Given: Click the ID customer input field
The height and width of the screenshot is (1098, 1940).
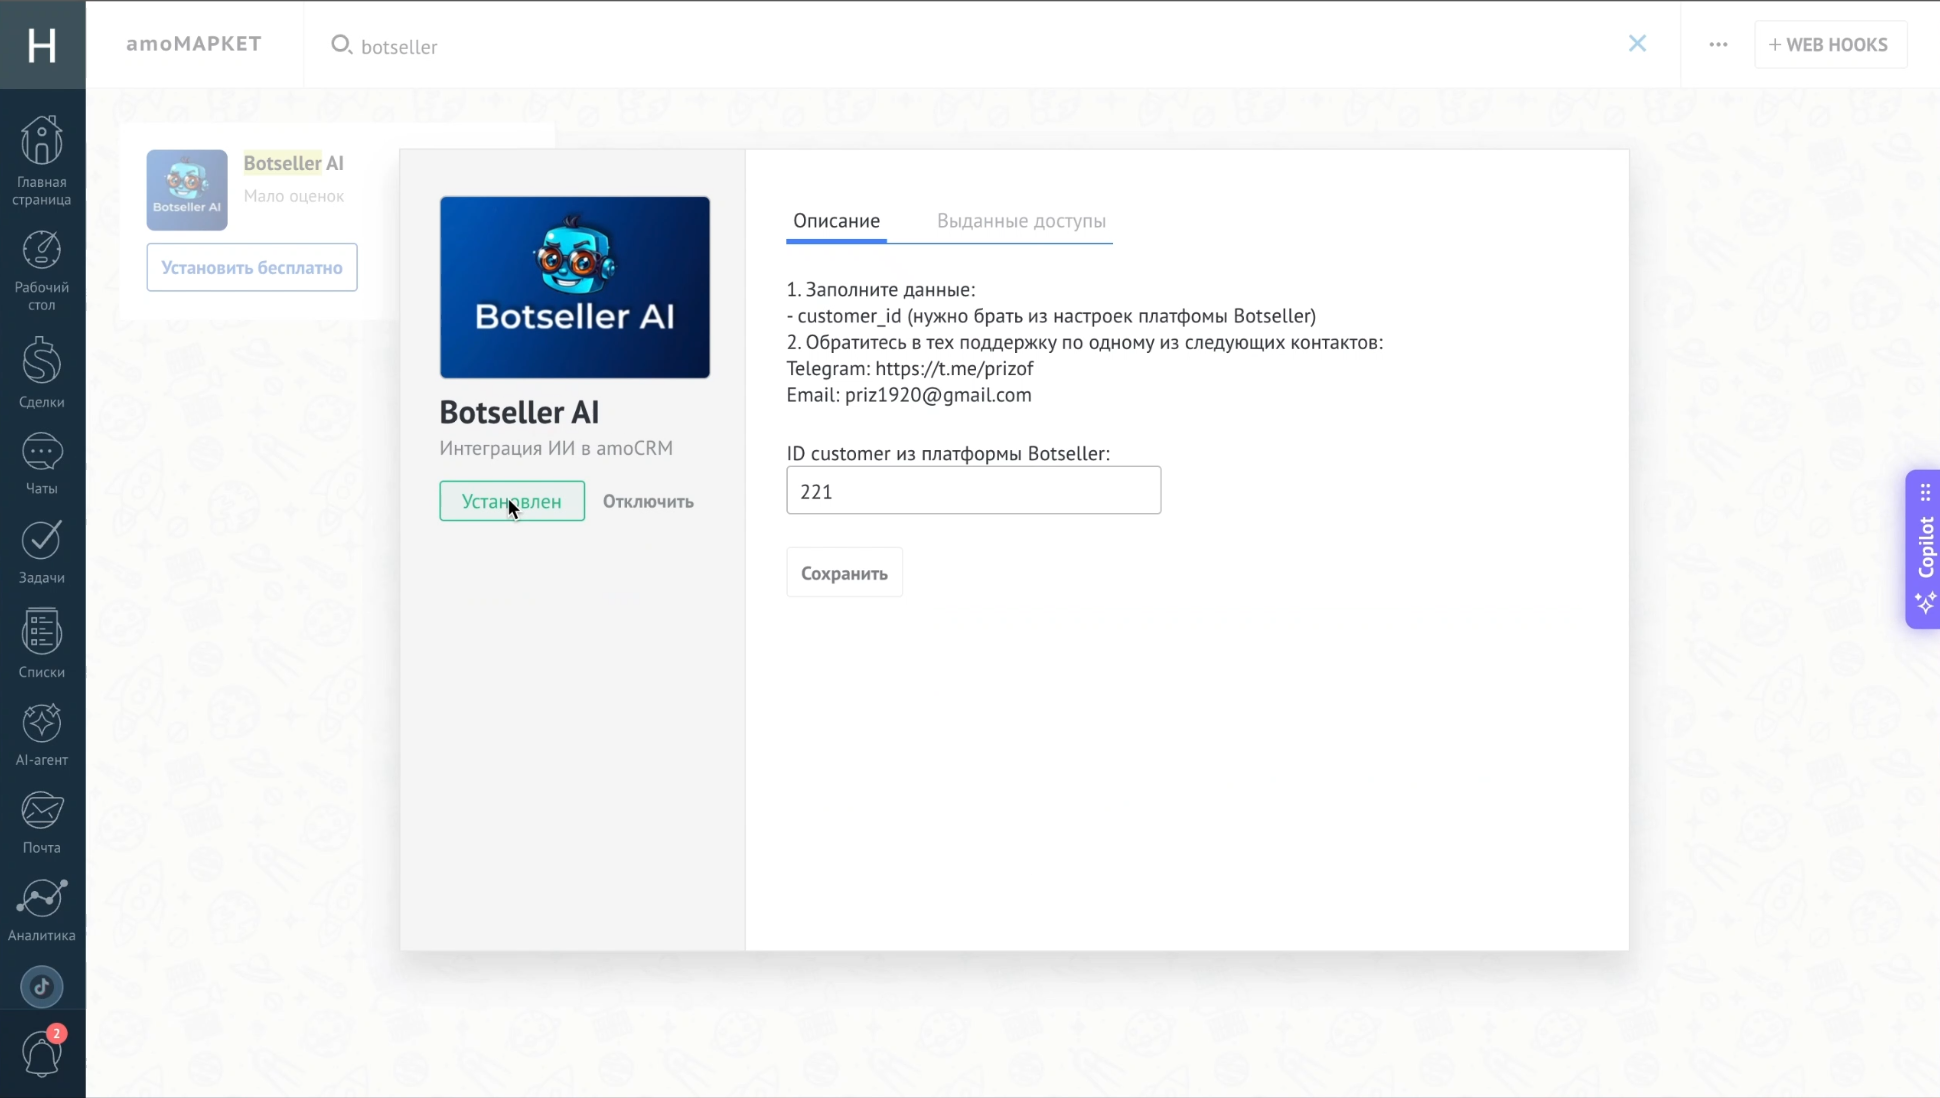Looking at the screenshot, I should pos(973,491).
